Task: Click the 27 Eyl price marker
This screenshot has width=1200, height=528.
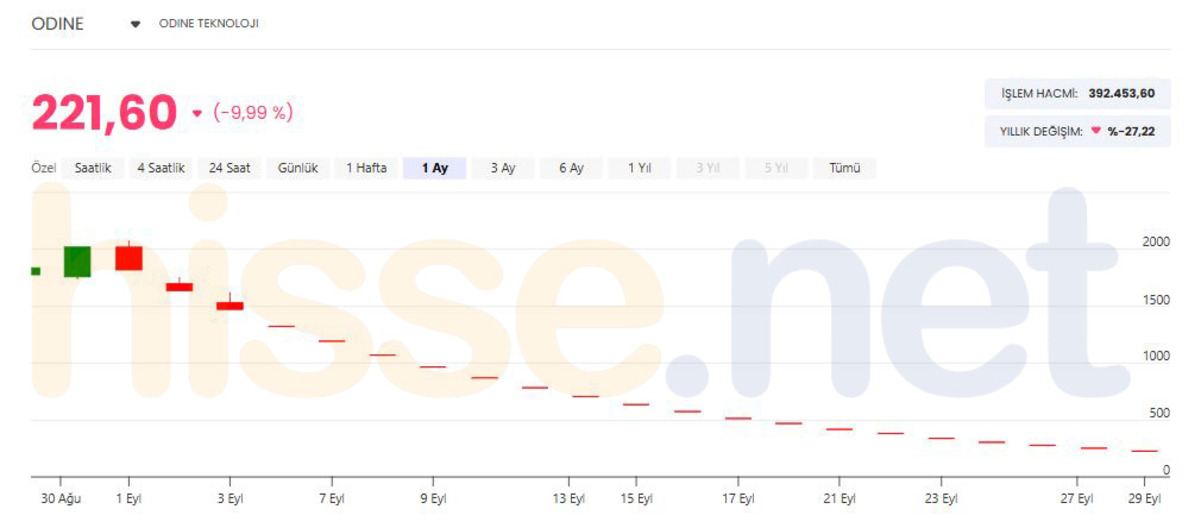Action: point(1094,448)
